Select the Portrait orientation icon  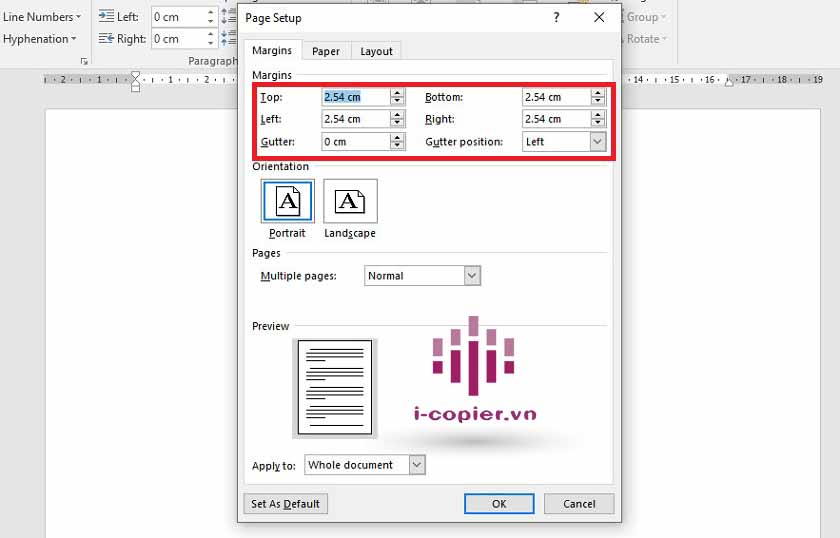[288, 201]
